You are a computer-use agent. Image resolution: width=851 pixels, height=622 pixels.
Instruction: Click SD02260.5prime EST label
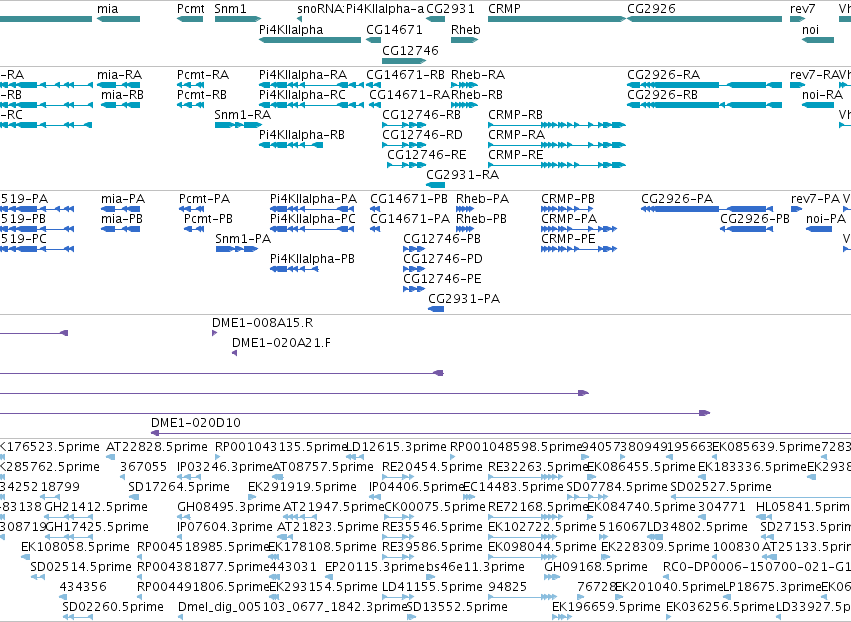(113, 607)
